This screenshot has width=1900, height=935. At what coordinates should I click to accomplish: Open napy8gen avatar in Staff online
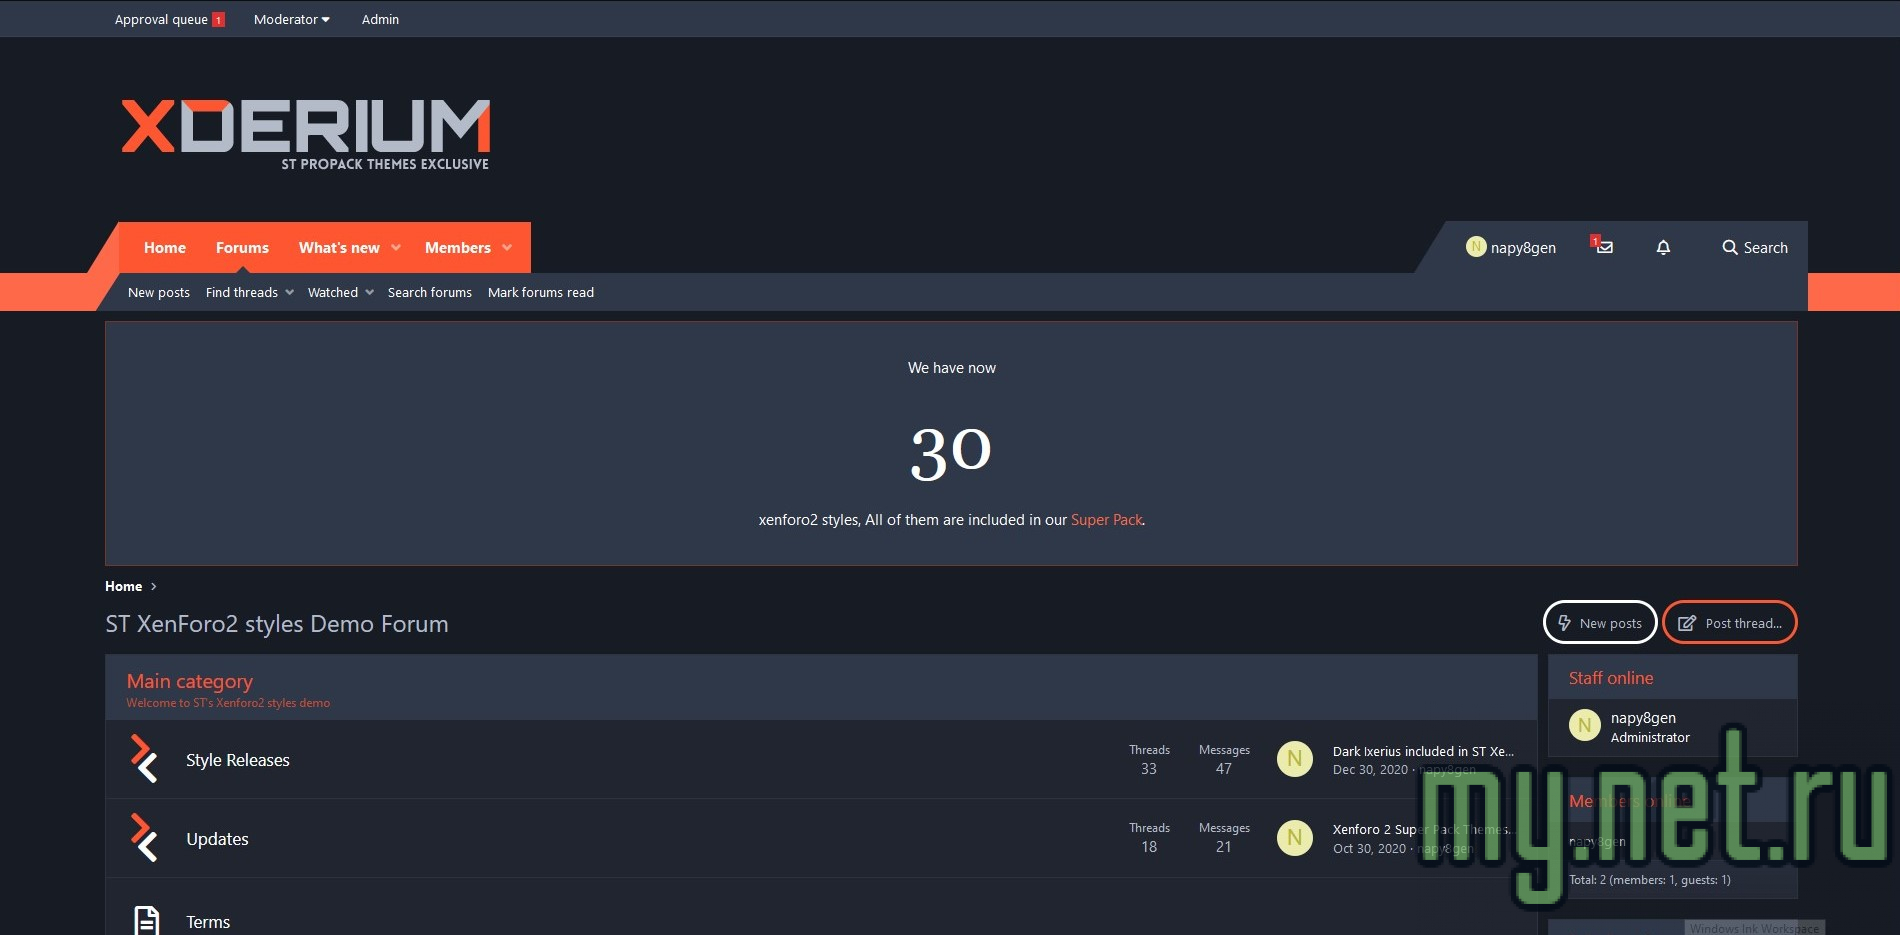[1584, 726]
